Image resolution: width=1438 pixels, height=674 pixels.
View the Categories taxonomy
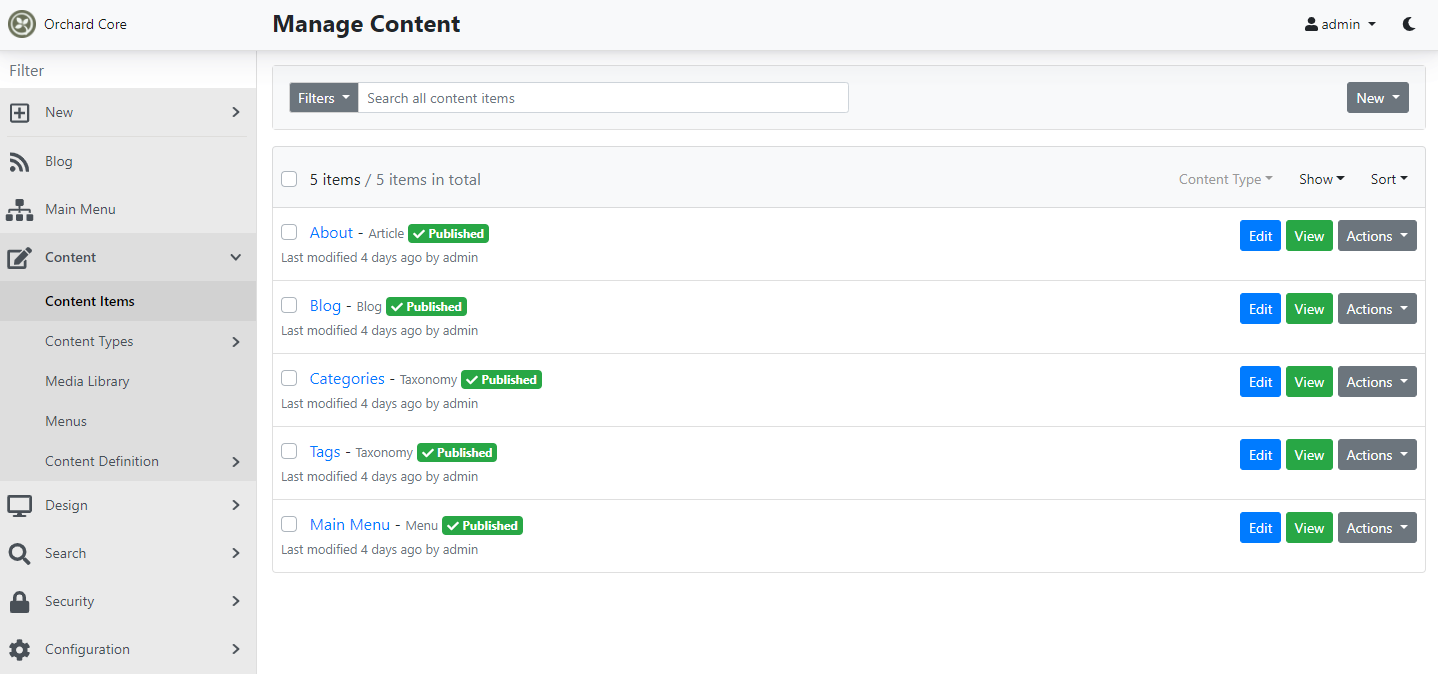point(1309,382)
